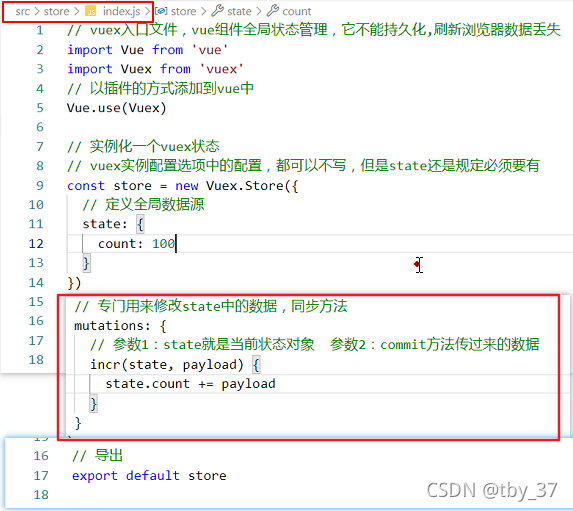Select the 'store' symbol breadcrumb after index.js
The width and height of the screenshot is (573, 511).
click(x=183, y=12)
